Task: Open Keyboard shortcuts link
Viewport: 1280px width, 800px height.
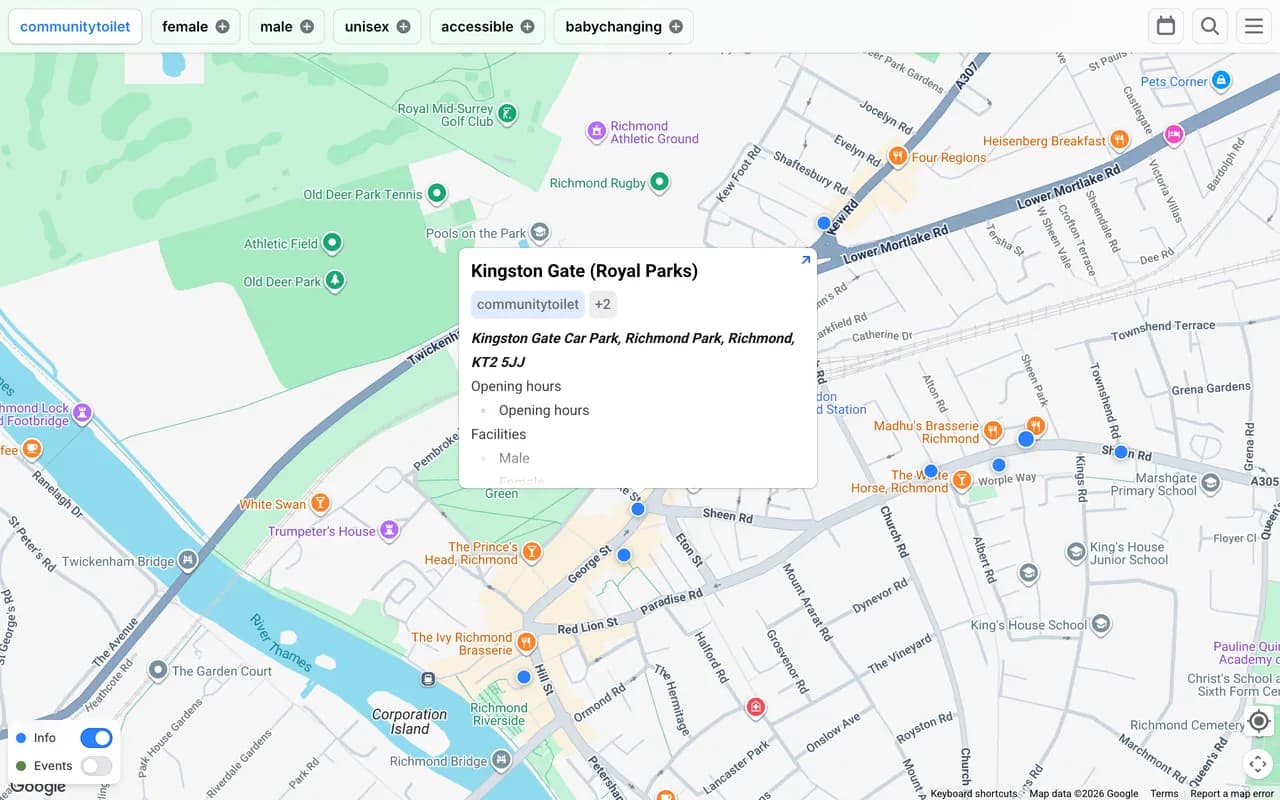Action: click(974, 794)
